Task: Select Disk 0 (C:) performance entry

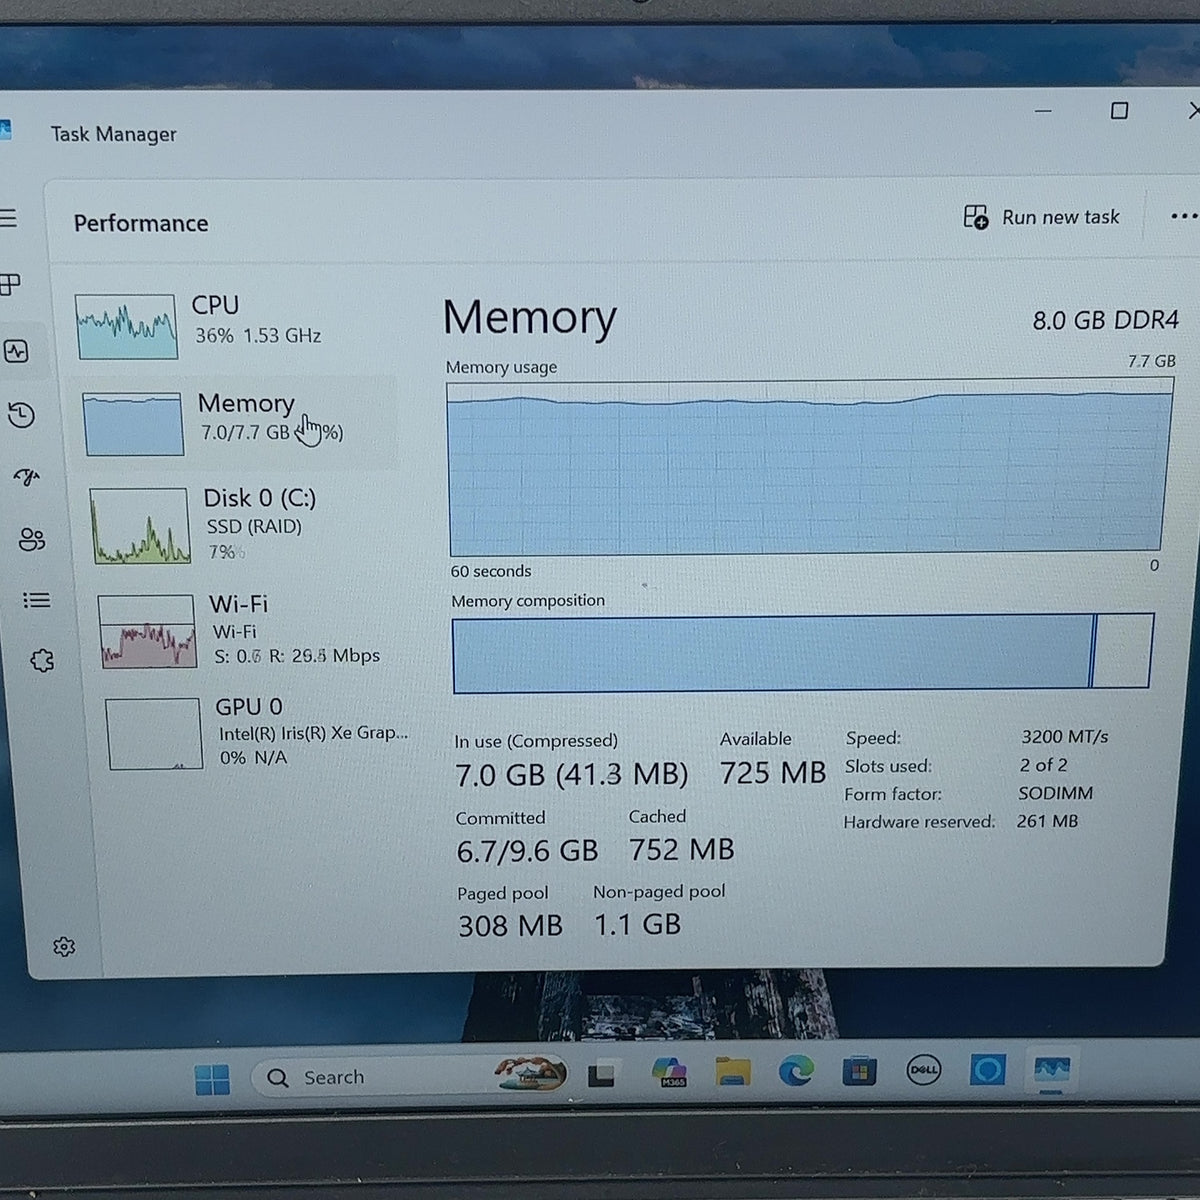Action: 243,524
